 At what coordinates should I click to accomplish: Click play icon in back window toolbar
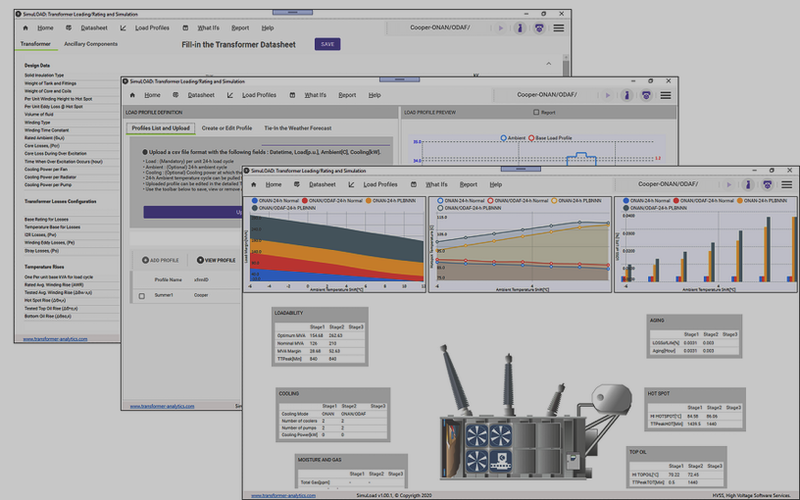[501, 28]
